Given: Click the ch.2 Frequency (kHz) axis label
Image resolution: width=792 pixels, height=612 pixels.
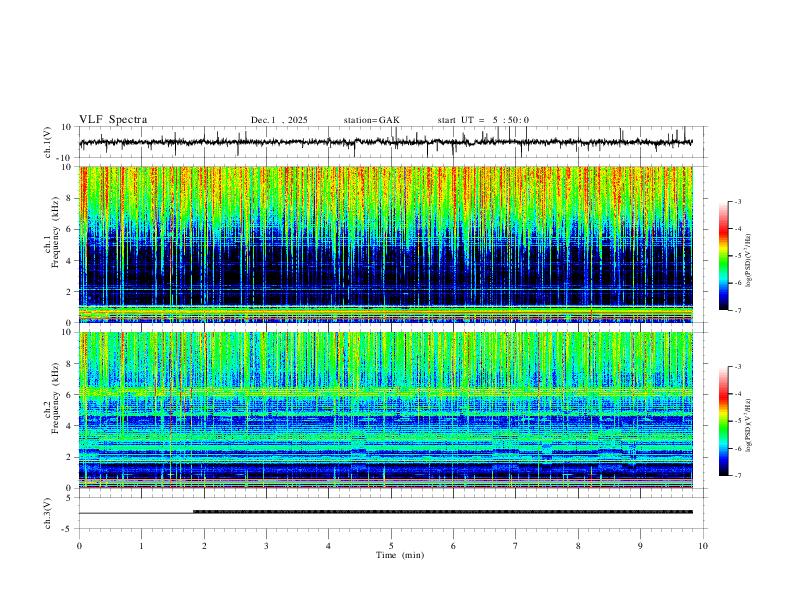Looking at the screenshot, I should (51, 398).
